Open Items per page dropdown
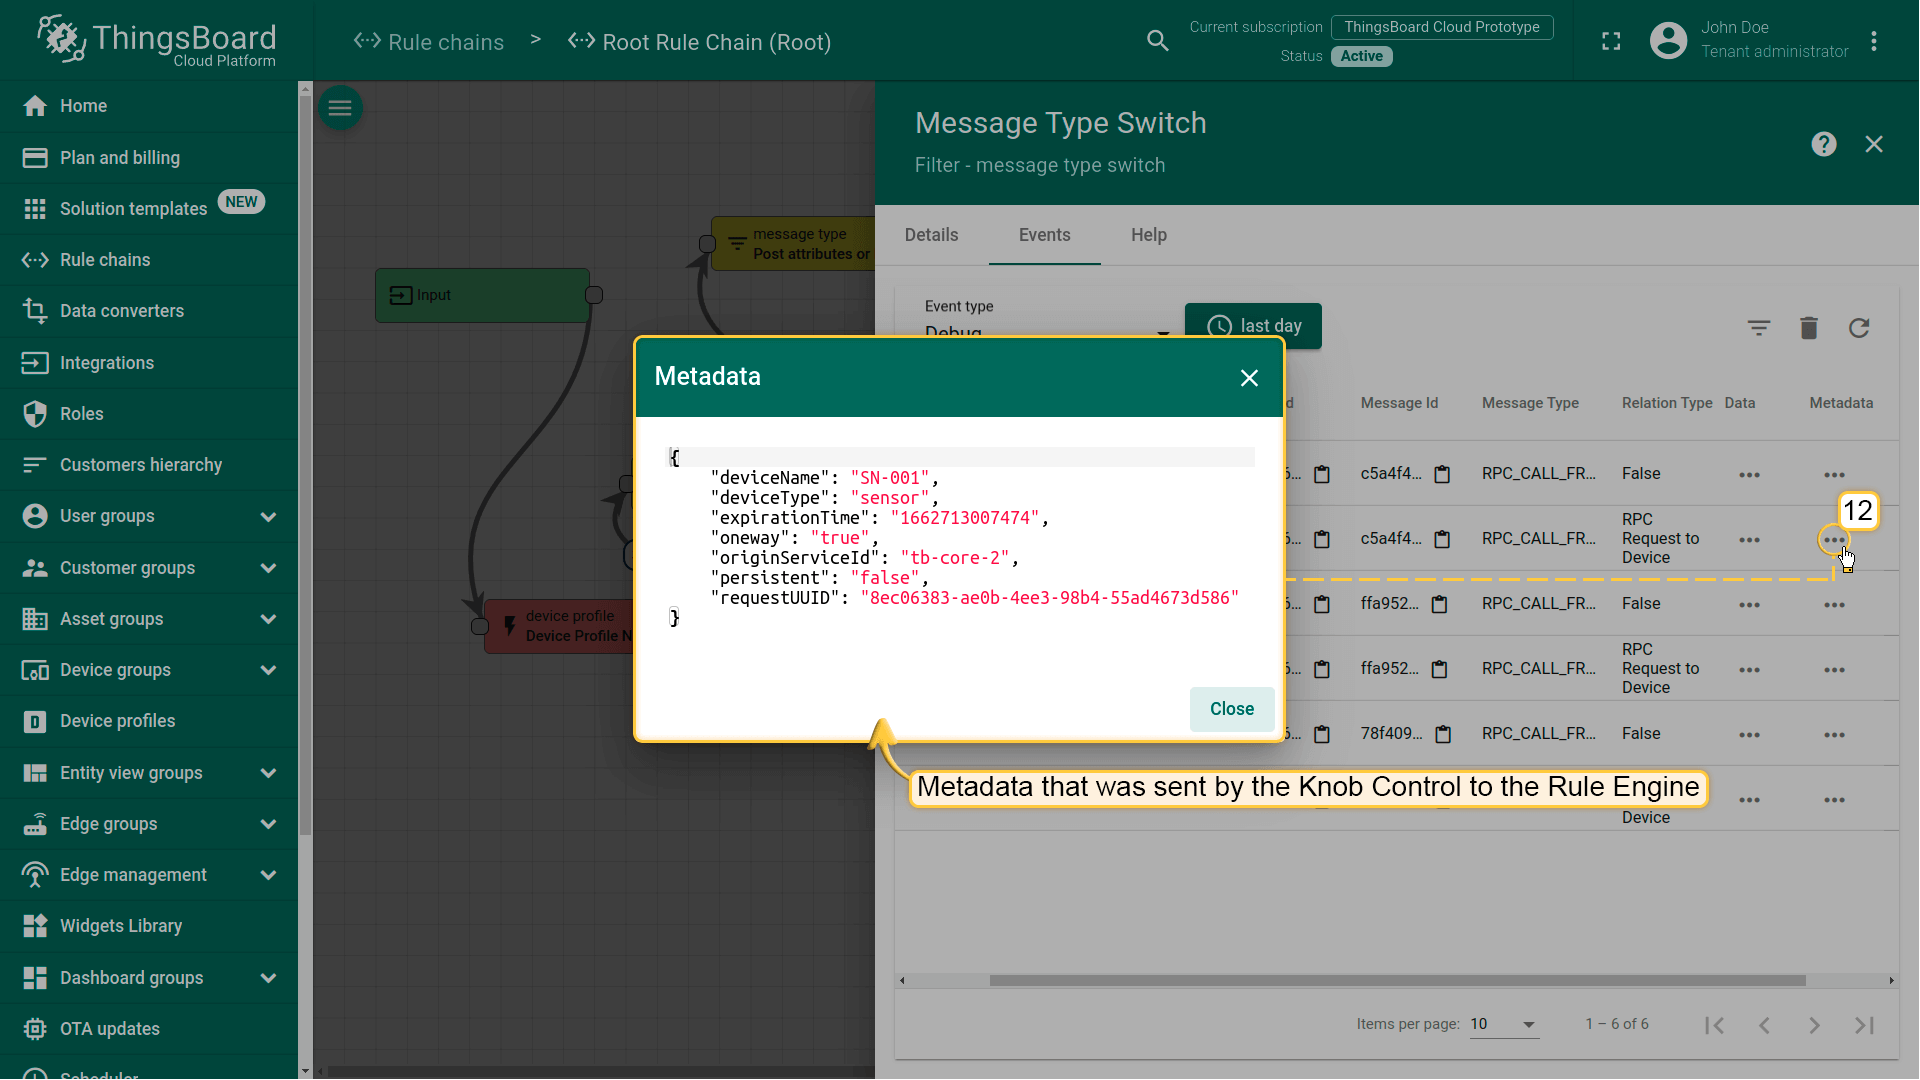 click(x=1503, y=1024)
